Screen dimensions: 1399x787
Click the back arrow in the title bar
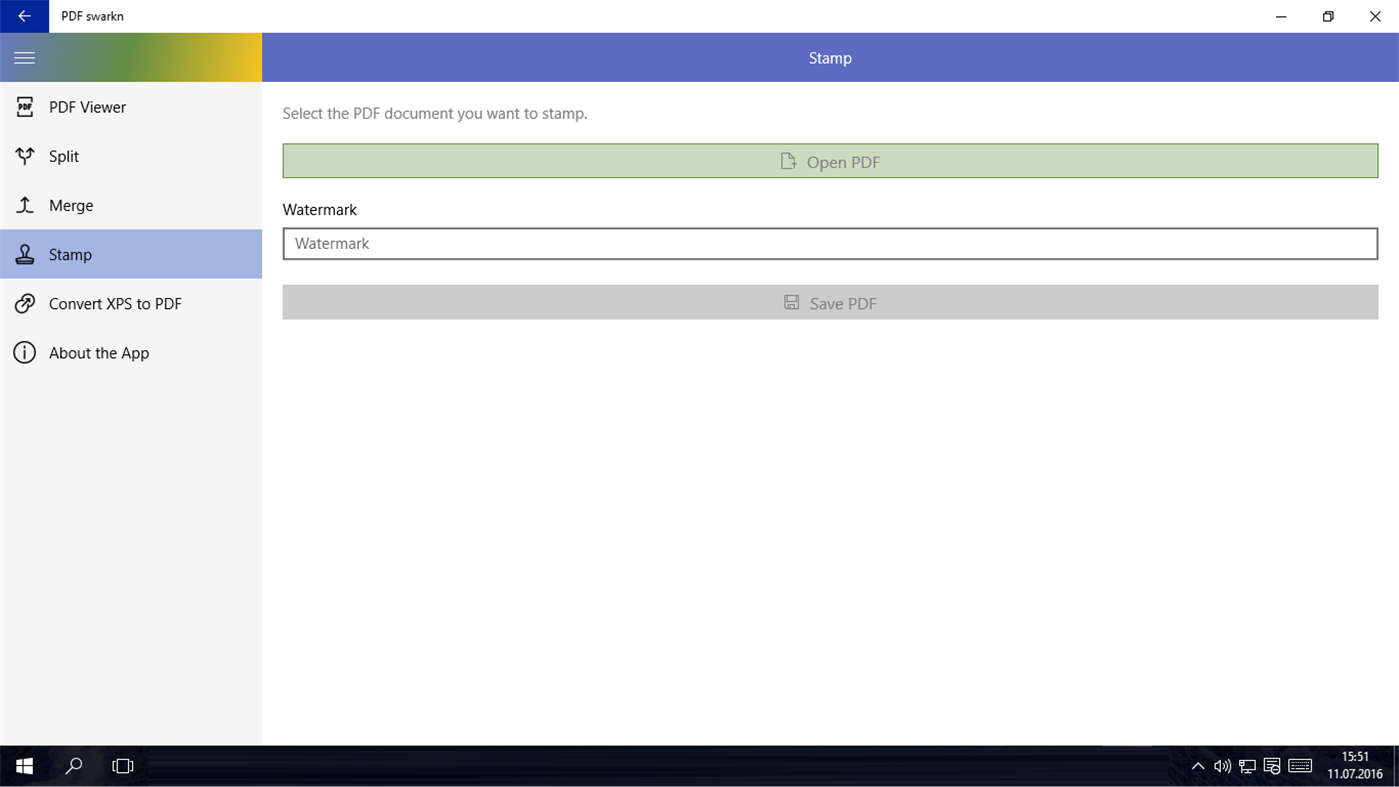(24, 16)
